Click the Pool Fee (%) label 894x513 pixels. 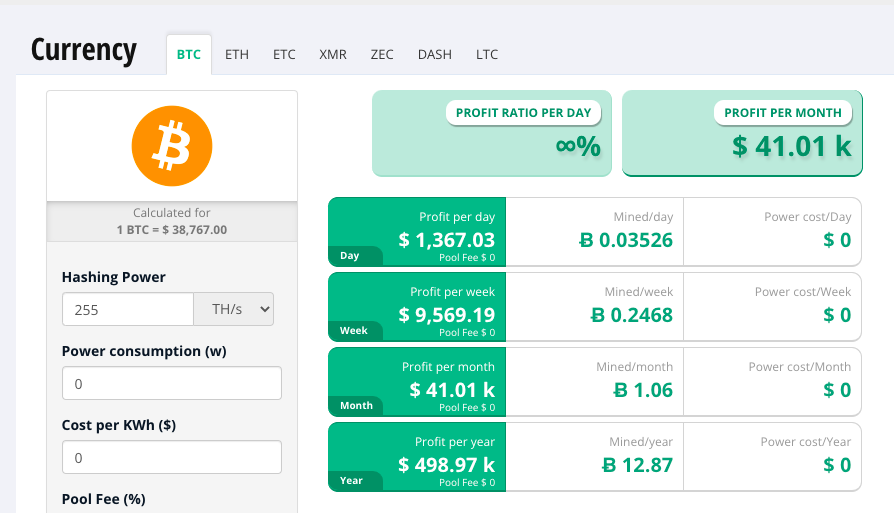pos(104,499)
